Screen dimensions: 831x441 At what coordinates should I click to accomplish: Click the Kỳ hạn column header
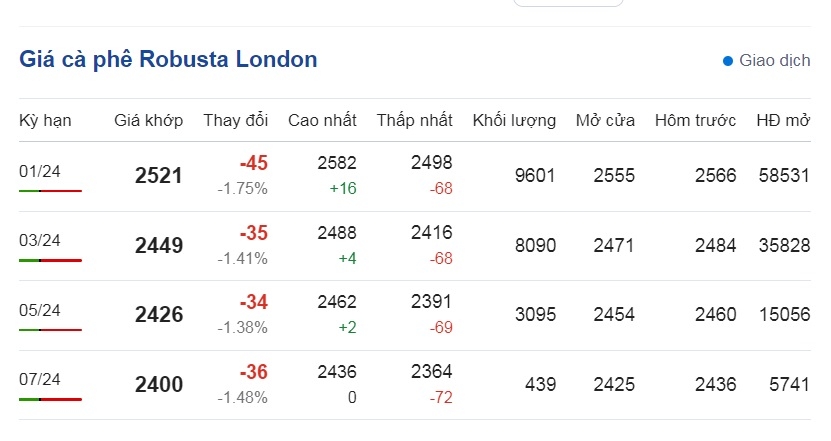click(x=45, y=120)
